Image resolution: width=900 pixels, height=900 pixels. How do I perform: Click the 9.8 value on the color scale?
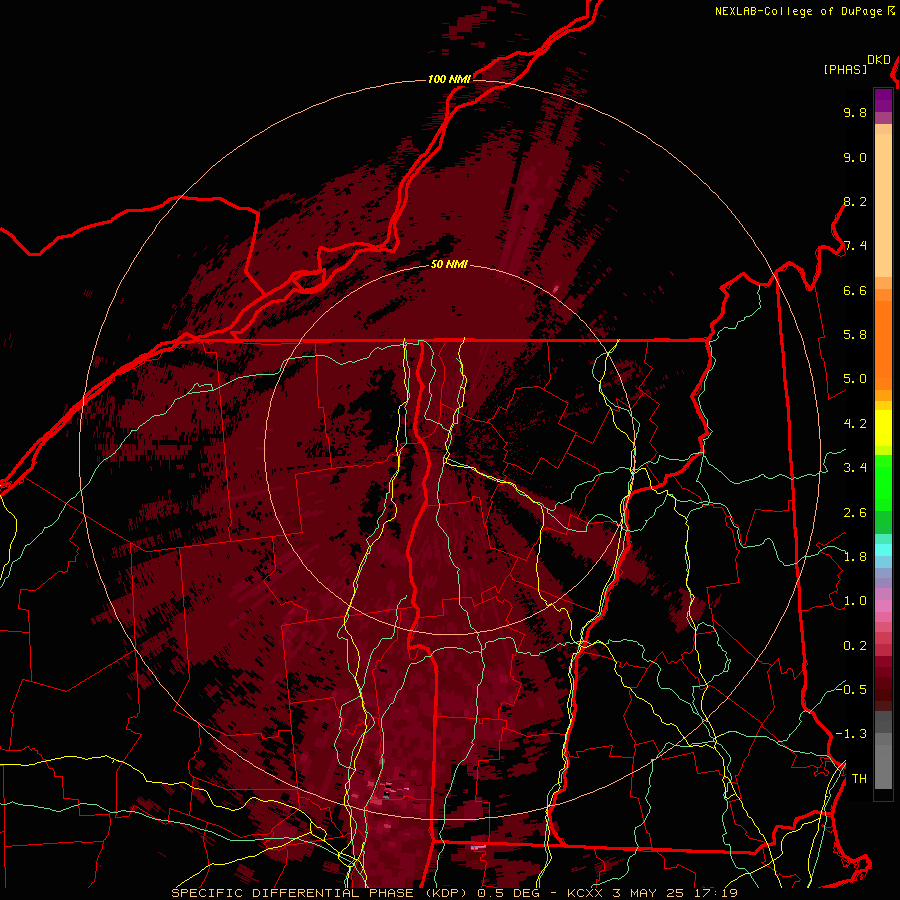pos(855,112)
